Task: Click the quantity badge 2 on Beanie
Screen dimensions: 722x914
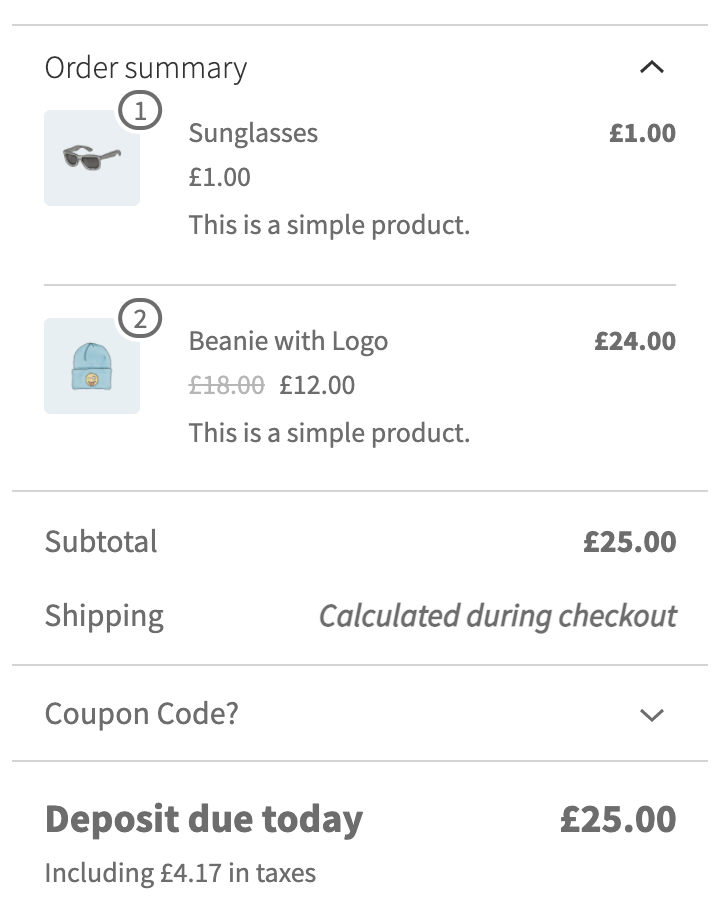Action: (140, 320)
